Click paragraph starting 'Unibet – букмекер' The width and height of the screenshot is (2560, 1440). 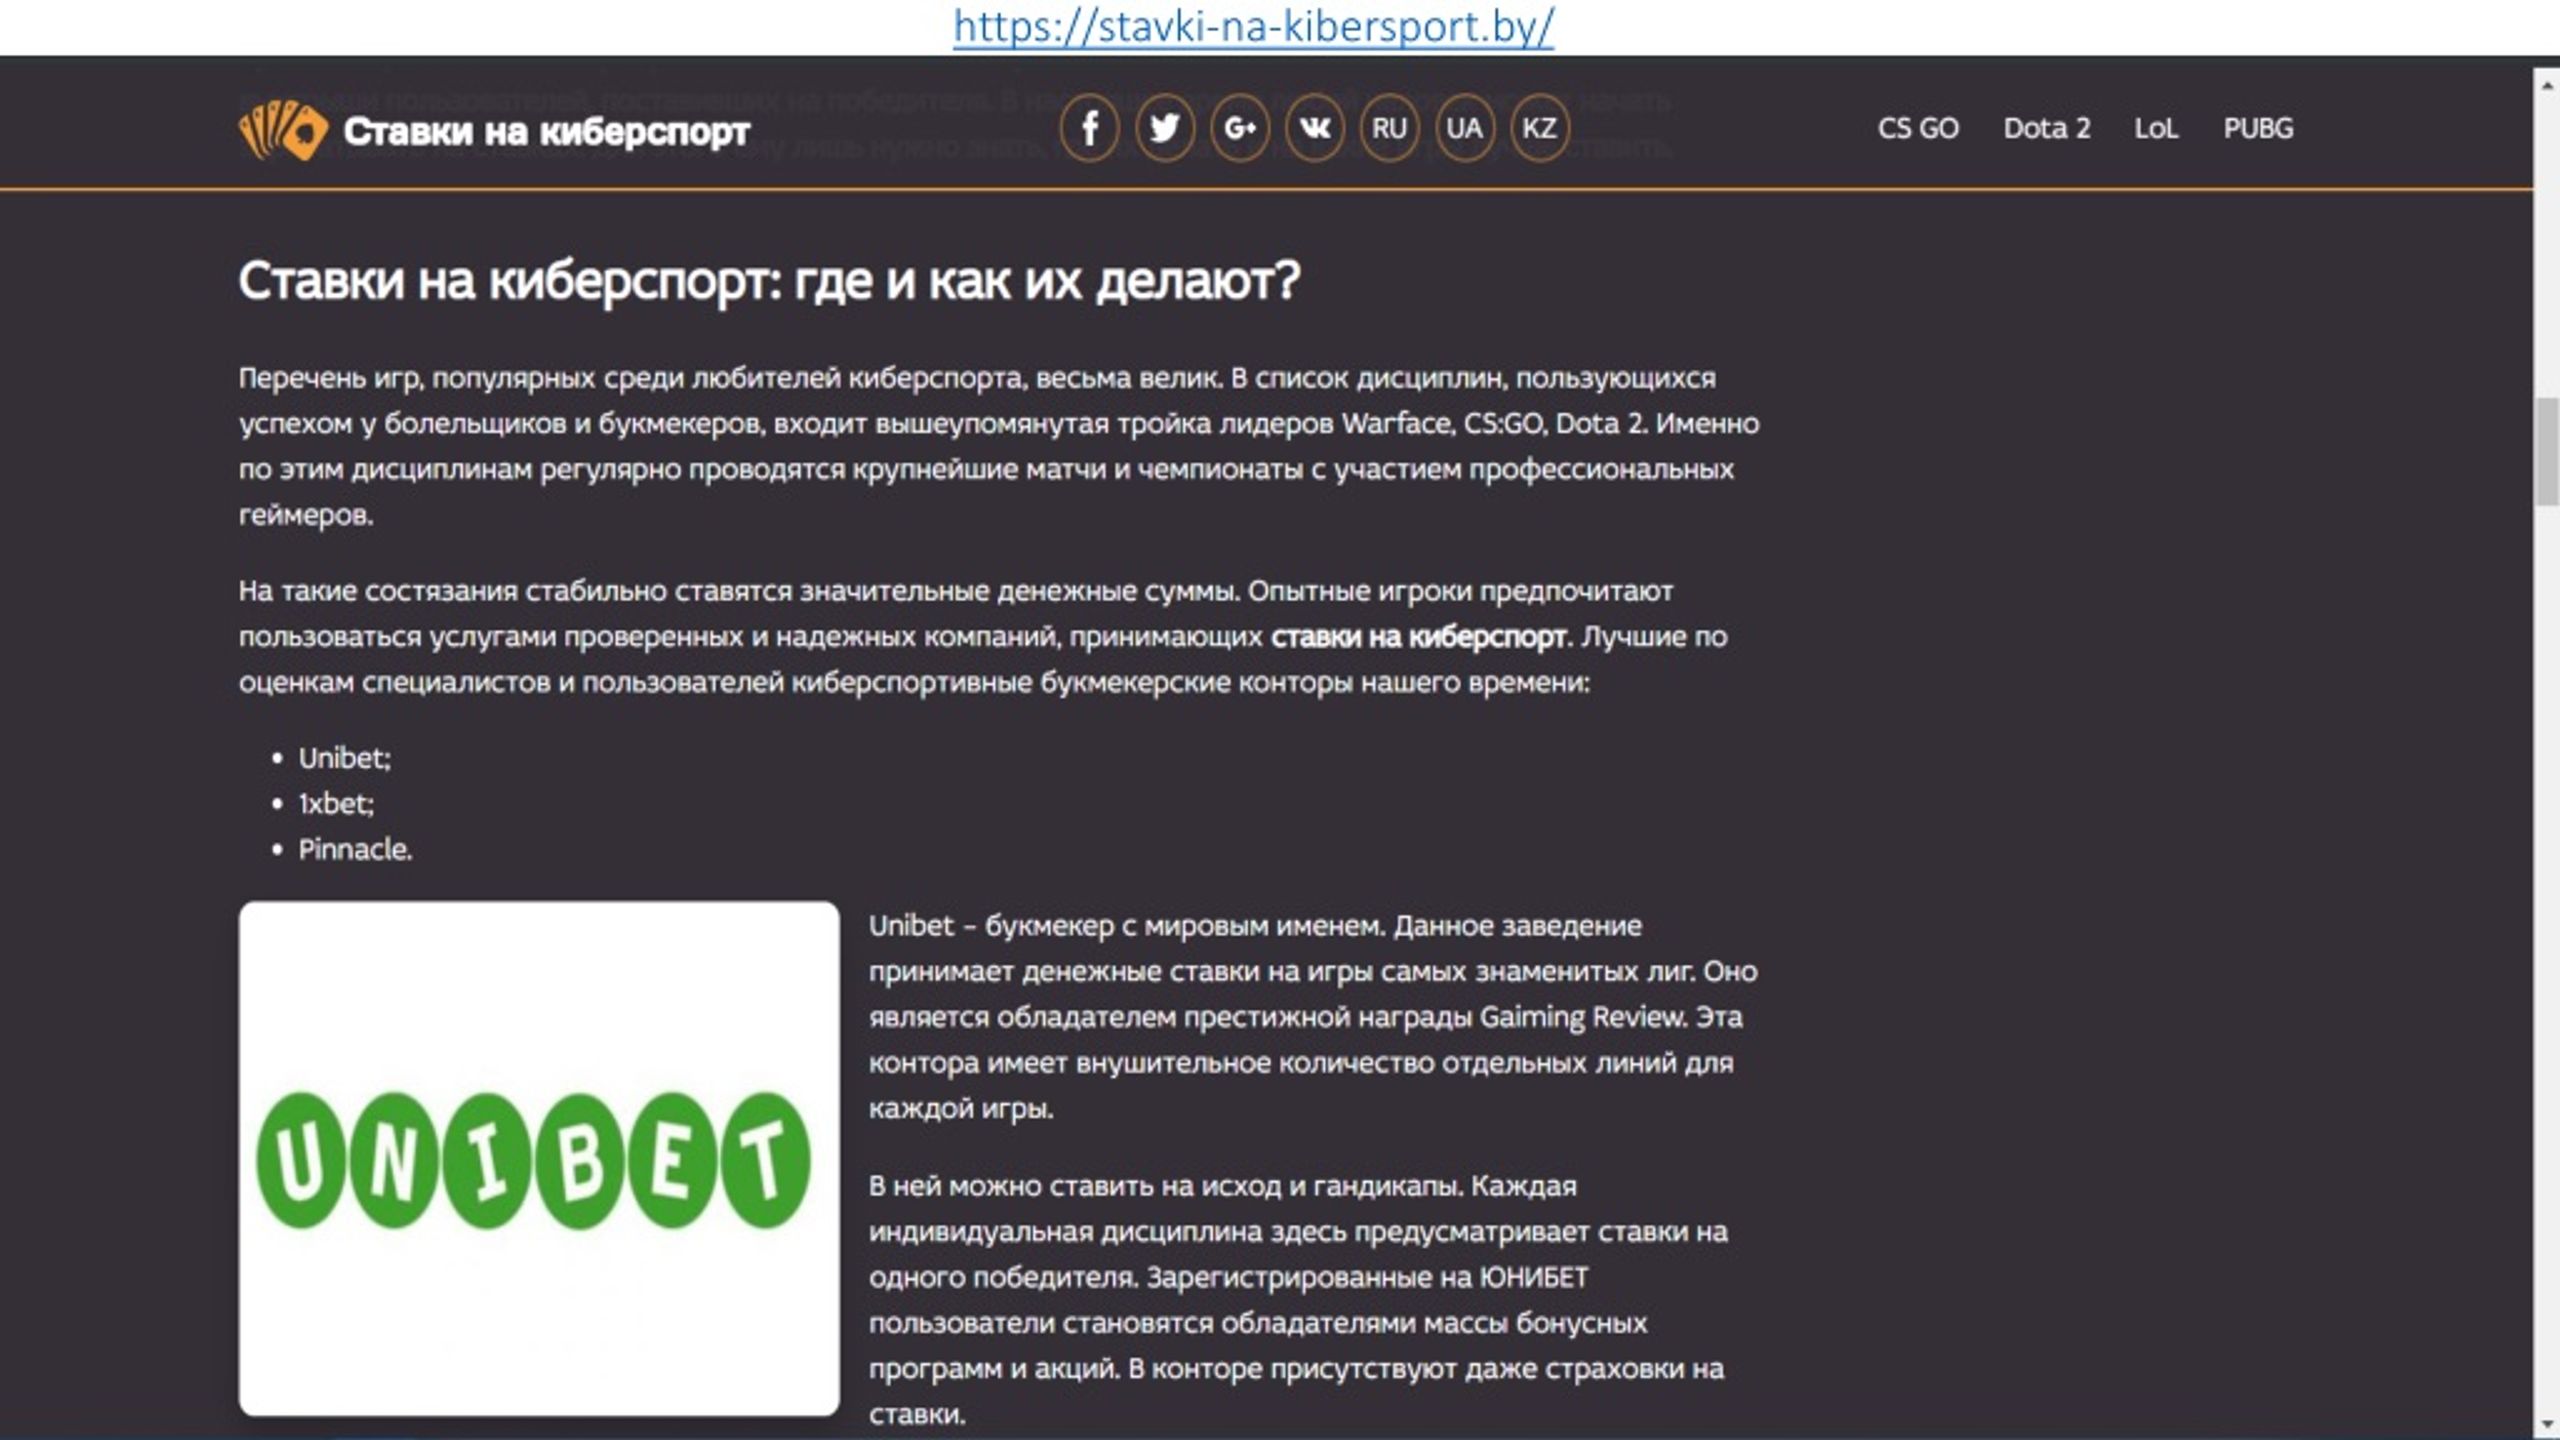(x=1313, y=1017)
